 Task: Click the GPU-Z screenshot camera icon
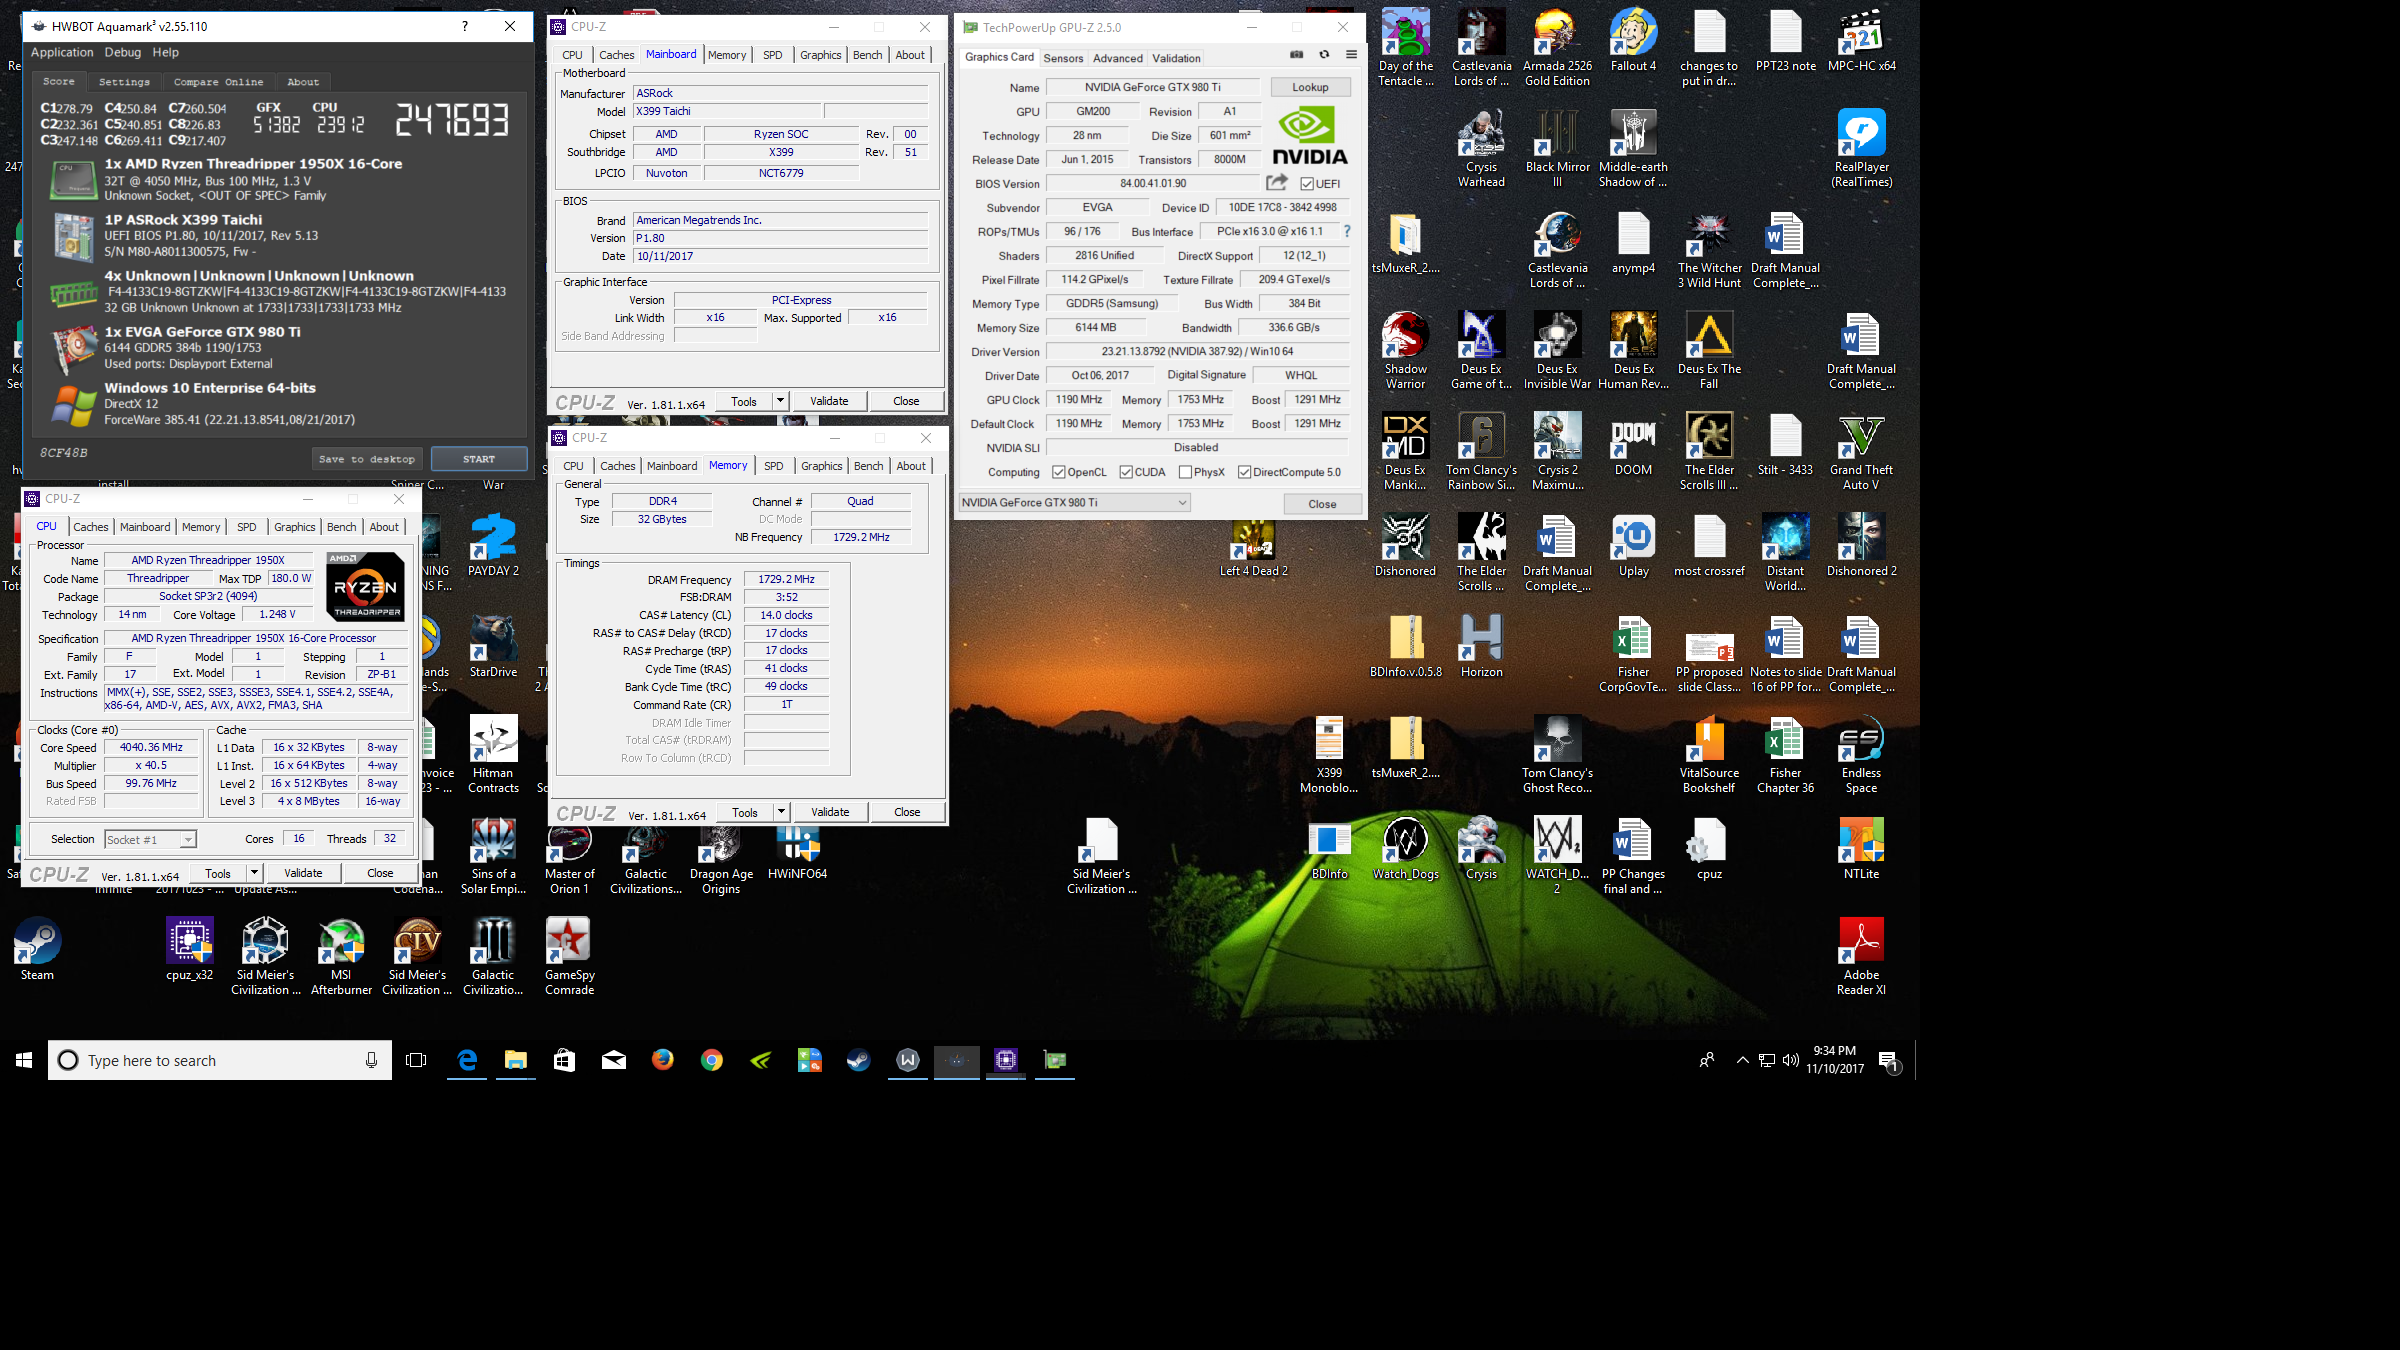1296,55
